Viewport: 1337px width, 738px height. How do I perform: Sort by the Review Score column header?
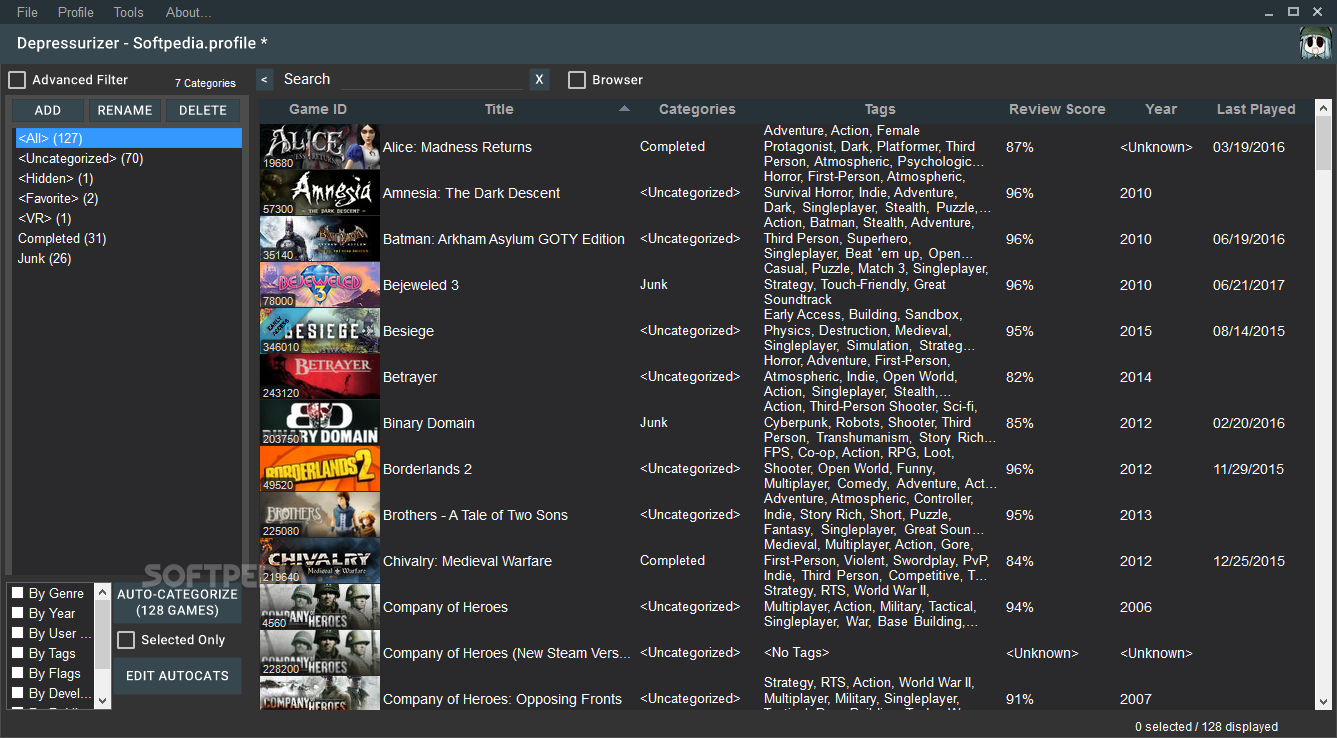click(1057, 109)
